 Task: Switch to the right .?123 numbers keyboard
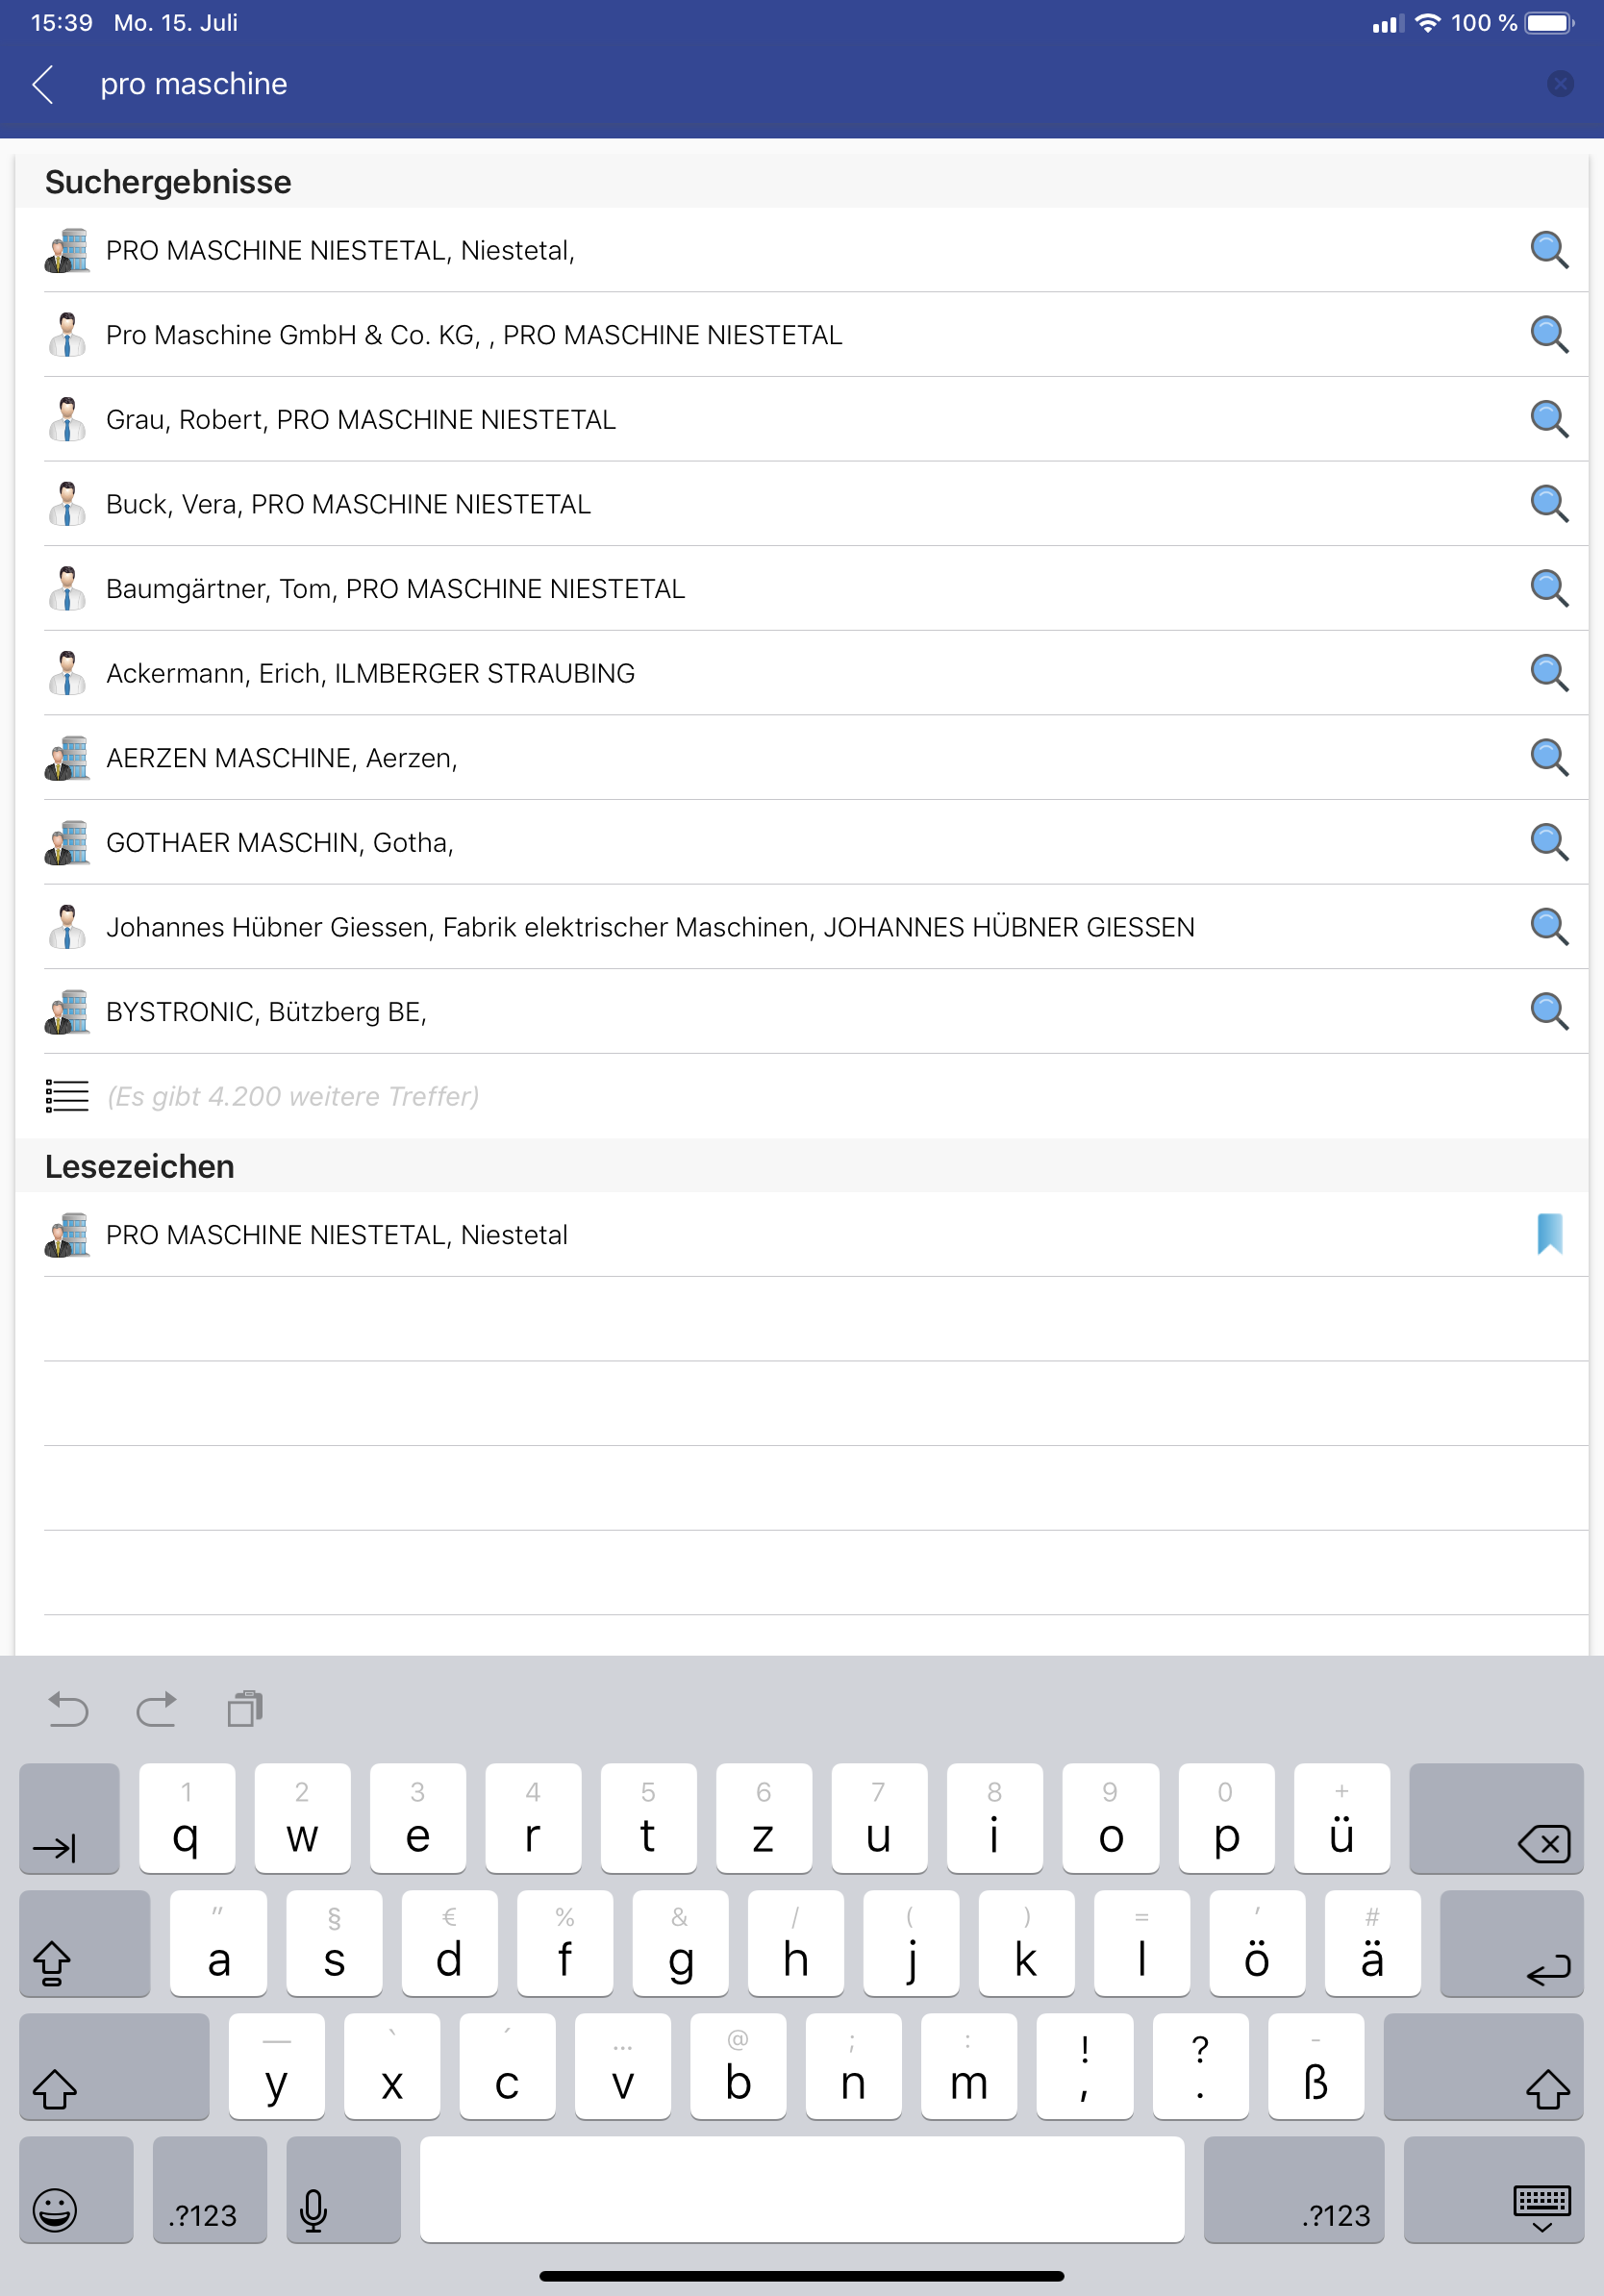point(1294,2190)
